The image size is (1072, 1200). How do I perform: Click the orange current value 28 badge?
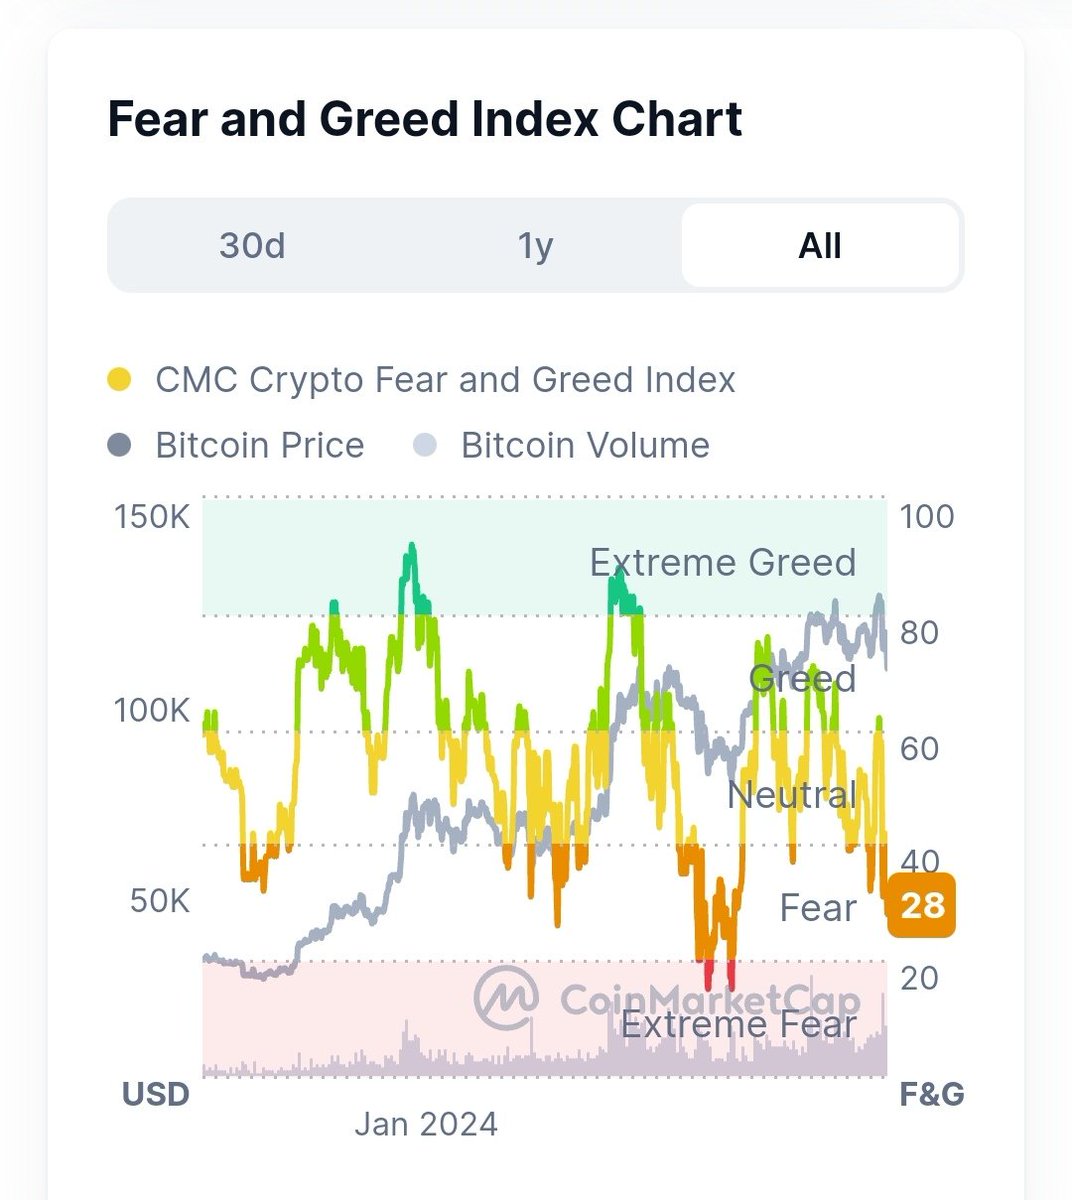[921, 905]
